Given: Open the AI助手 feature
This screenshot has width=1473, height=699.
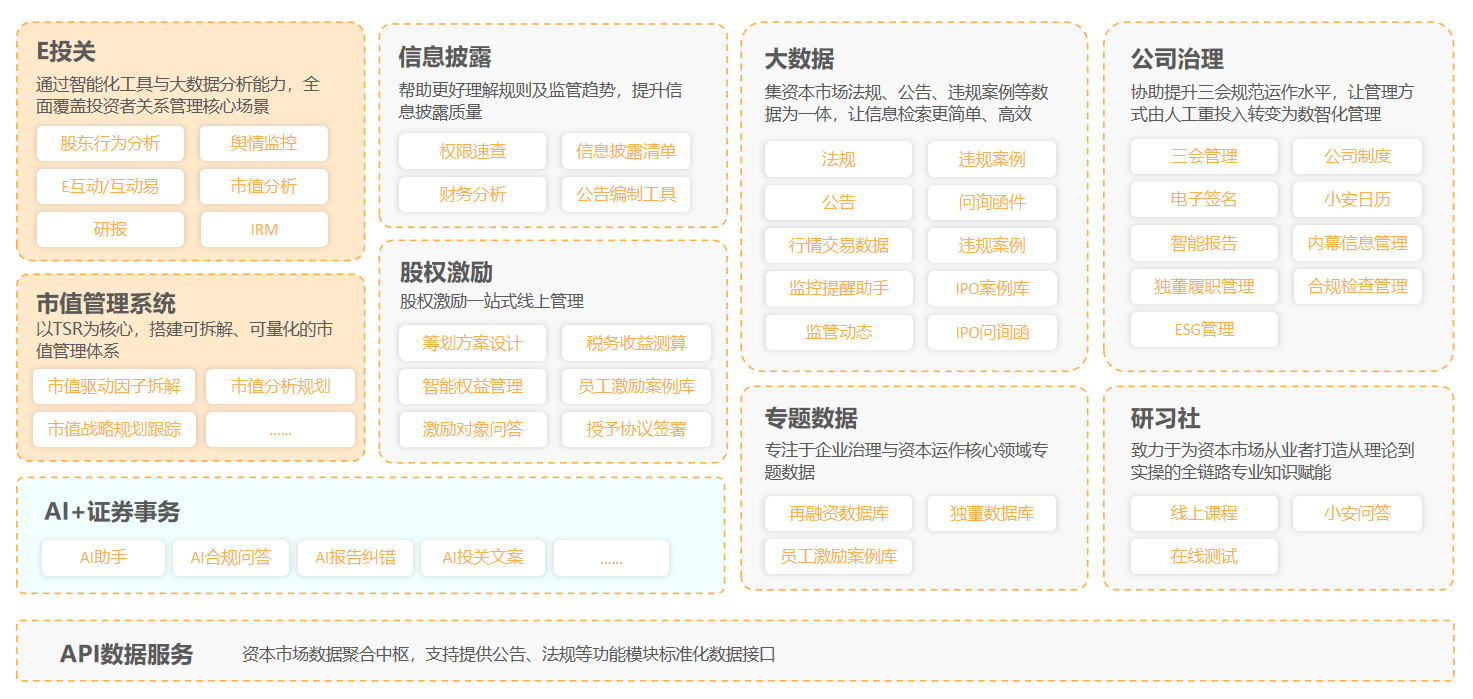Looking at the screenshot, I should click(x=103, y=557).
